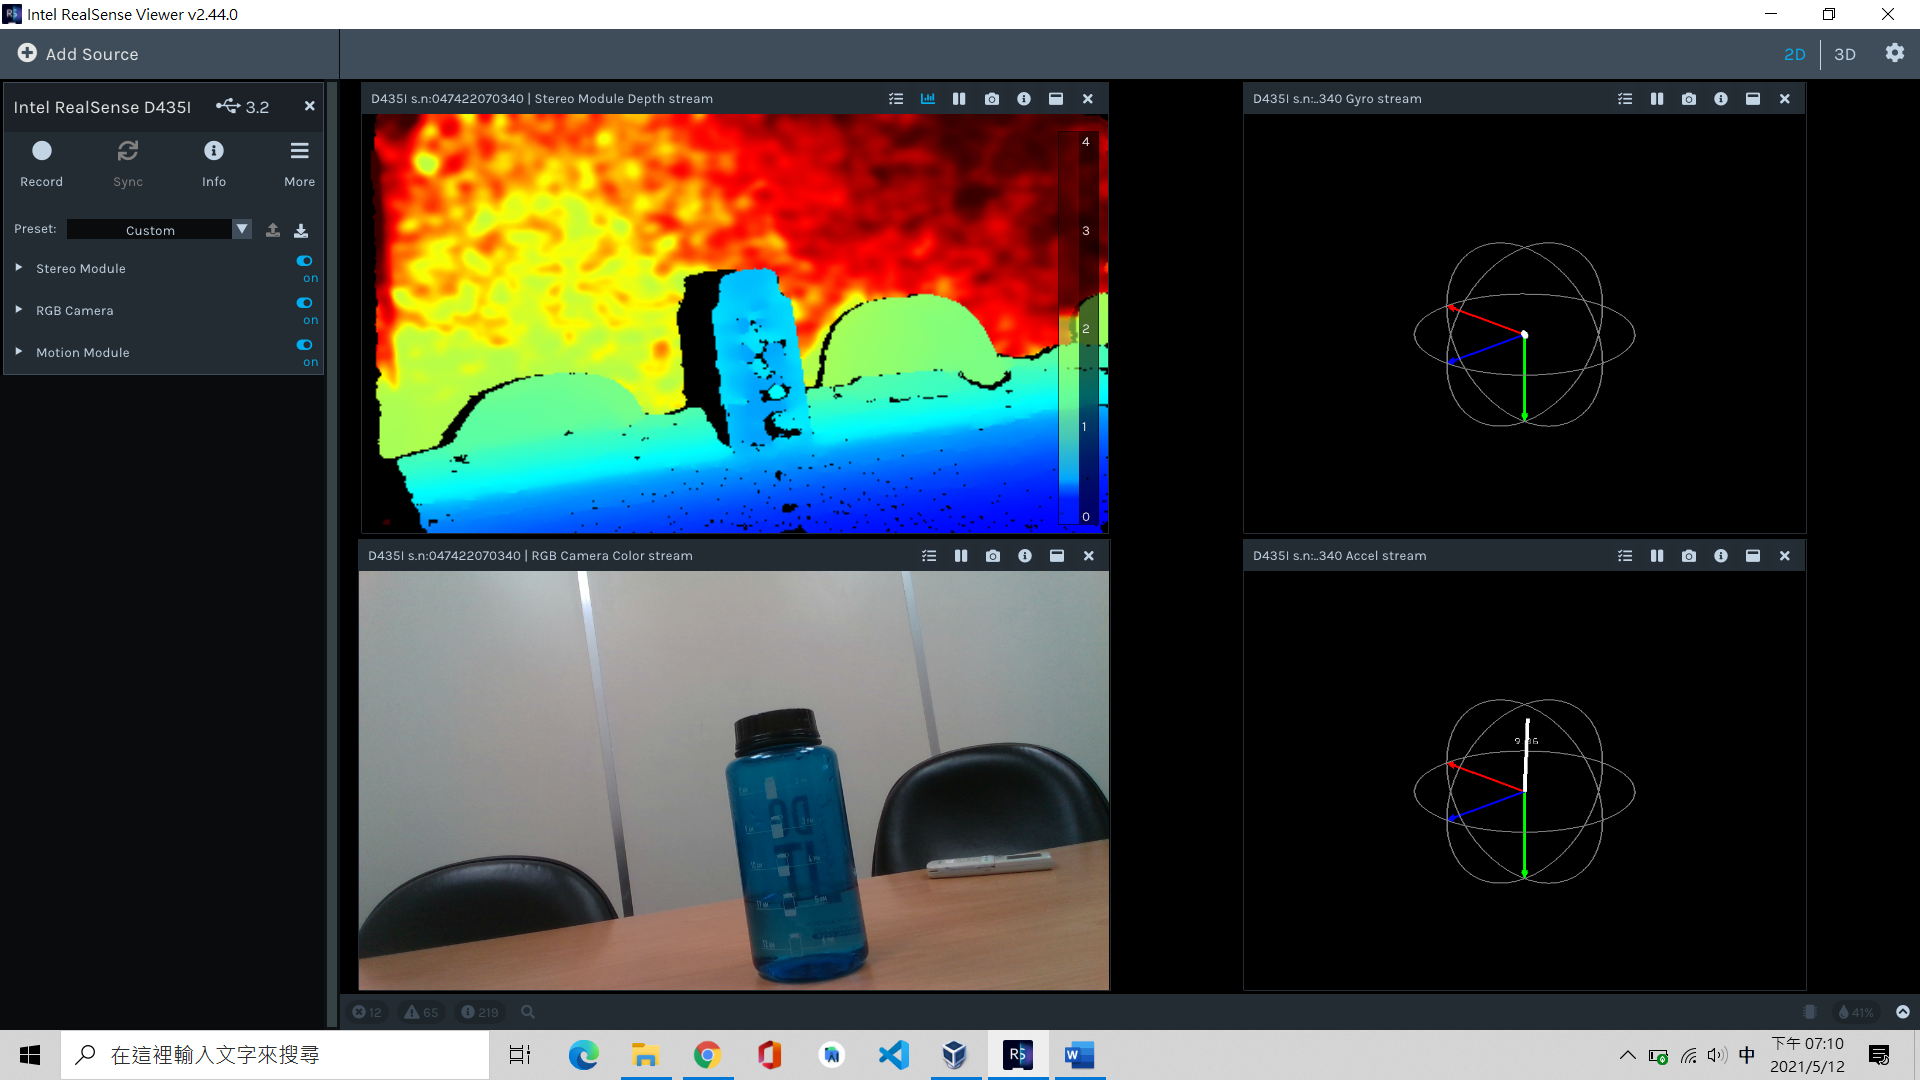Toggle the Motion Module off
This screenshot has height=1080, width=1920.
tap(304, 345)
